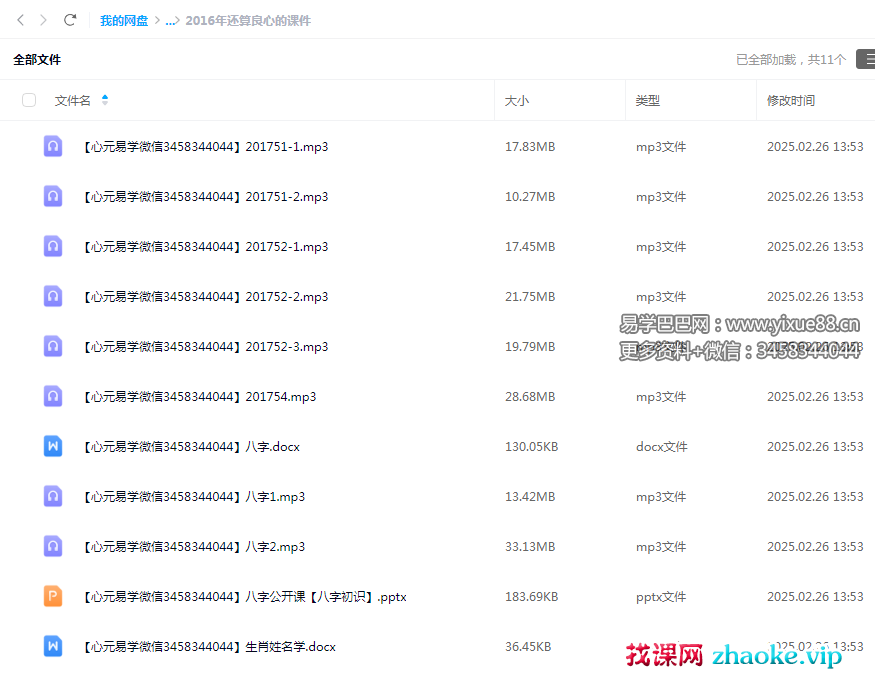Click the audio icon for 201754.mp3
Screen dimensions: 875x674
click(x=53, y=397)
